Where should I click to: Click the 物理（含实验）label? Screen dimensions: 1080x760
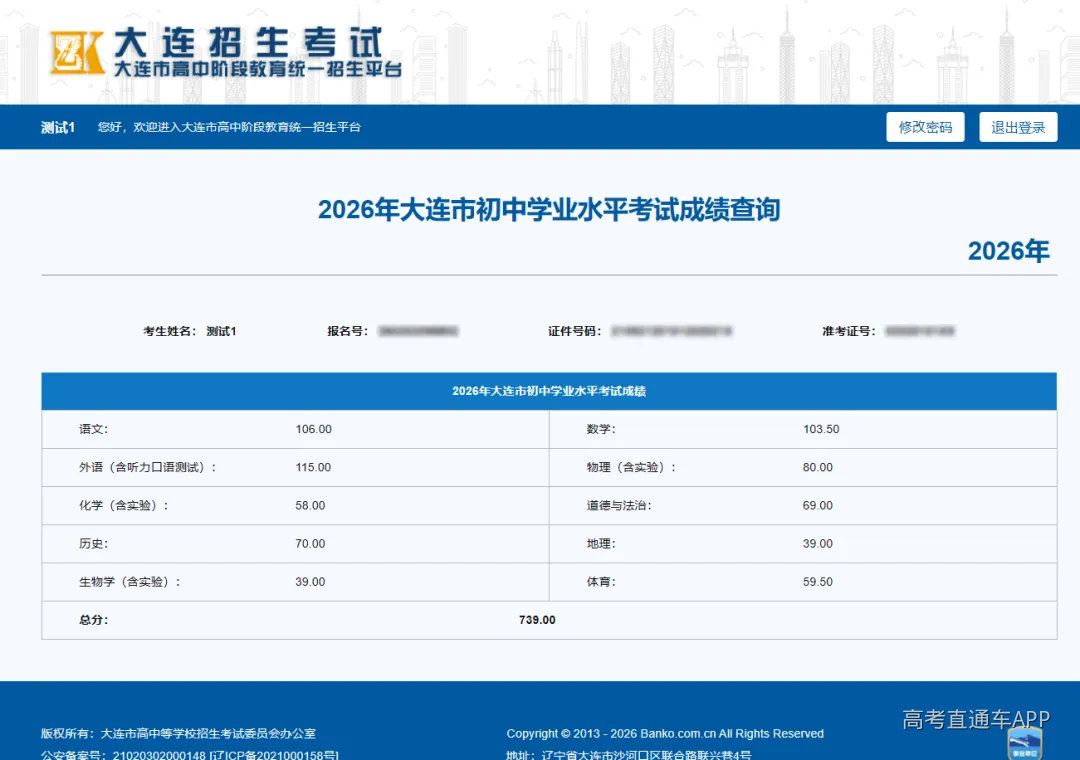pos(631,467)
